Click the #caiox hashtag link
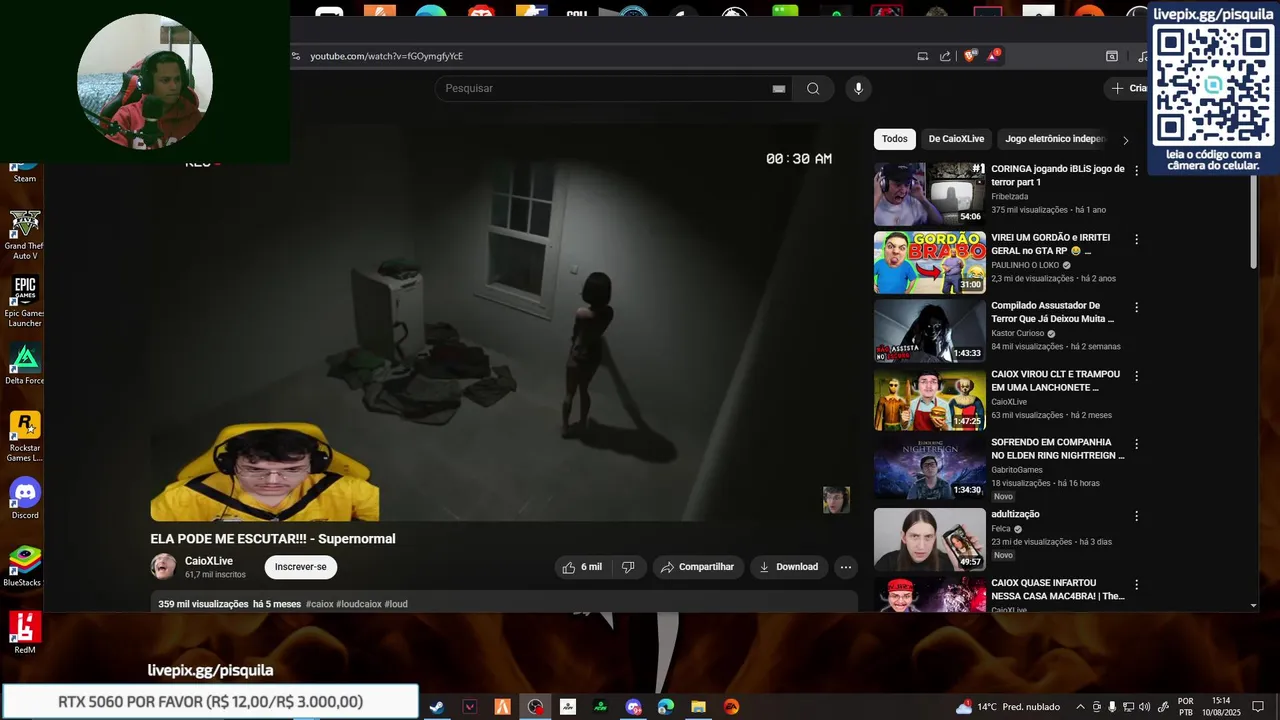This screenshot has height=720, width=1280. pyautogui.click(x=320, y=604)
